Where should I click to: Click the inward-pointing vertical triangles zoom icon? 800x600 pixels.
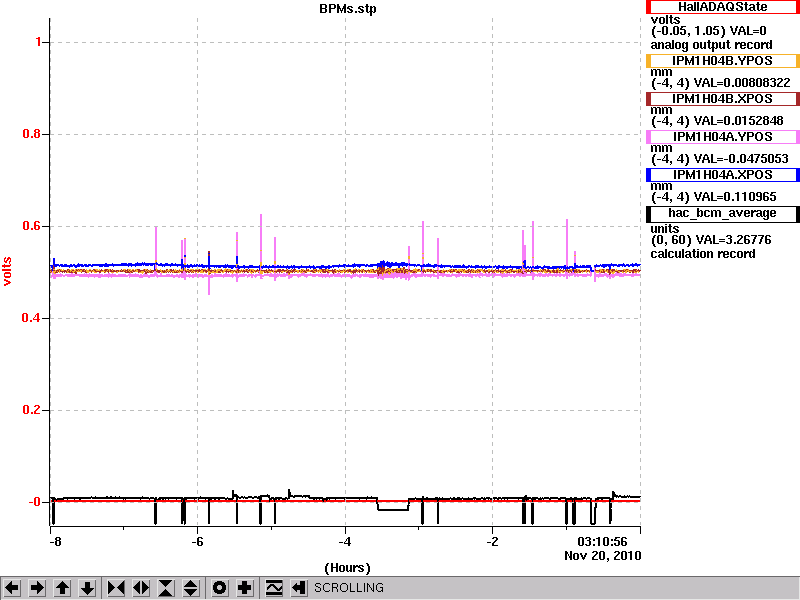[x=166, y=588]
